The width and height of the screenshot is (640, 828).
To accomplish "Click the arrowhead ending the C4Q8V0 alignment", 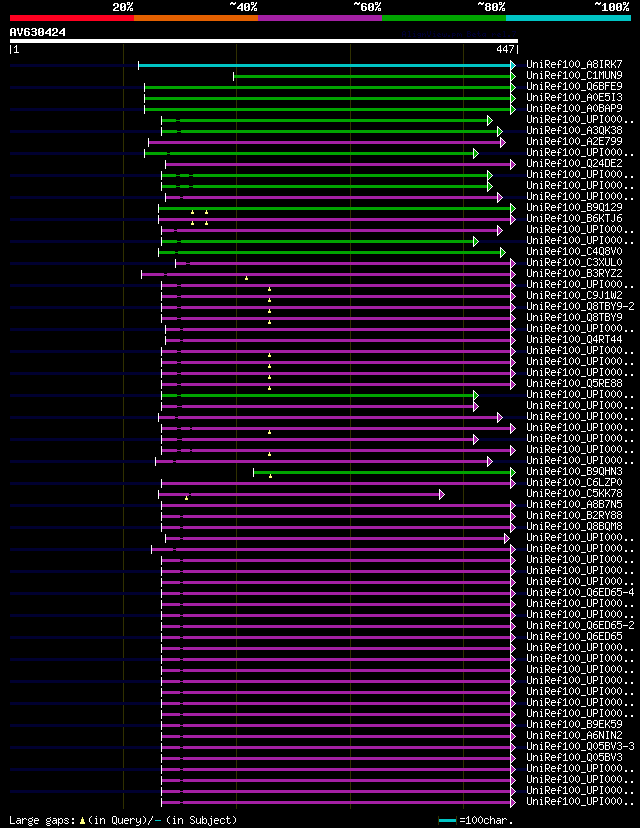I will pos(503,252).
